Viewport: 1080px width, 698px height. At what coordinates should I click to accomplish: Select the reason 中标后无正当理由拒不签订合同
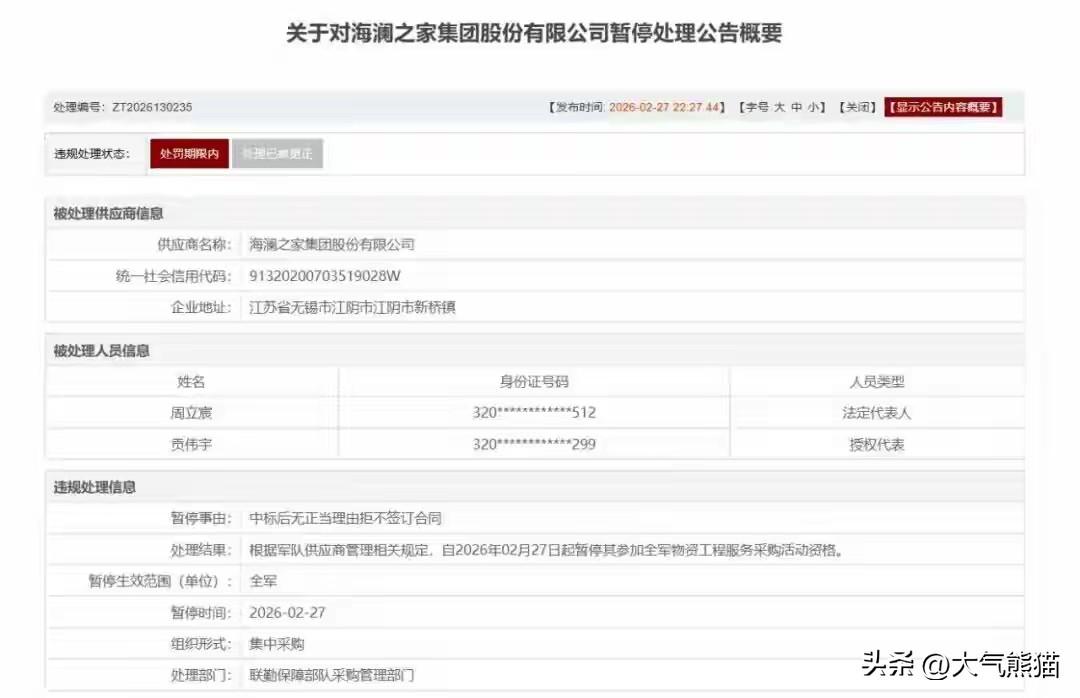(x=346, y=518)
